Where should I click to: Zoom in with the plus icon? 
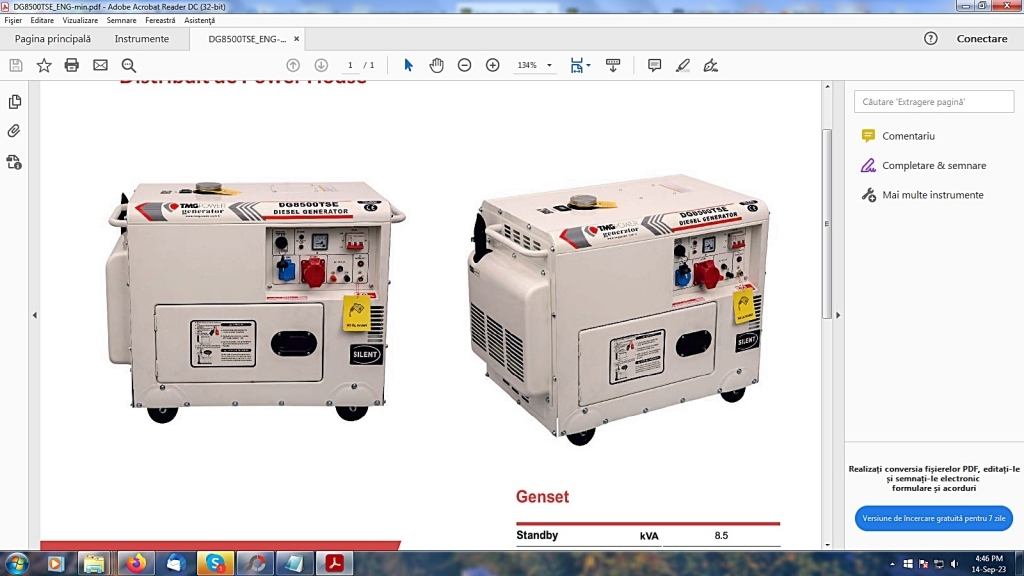(x=492, y=65)
